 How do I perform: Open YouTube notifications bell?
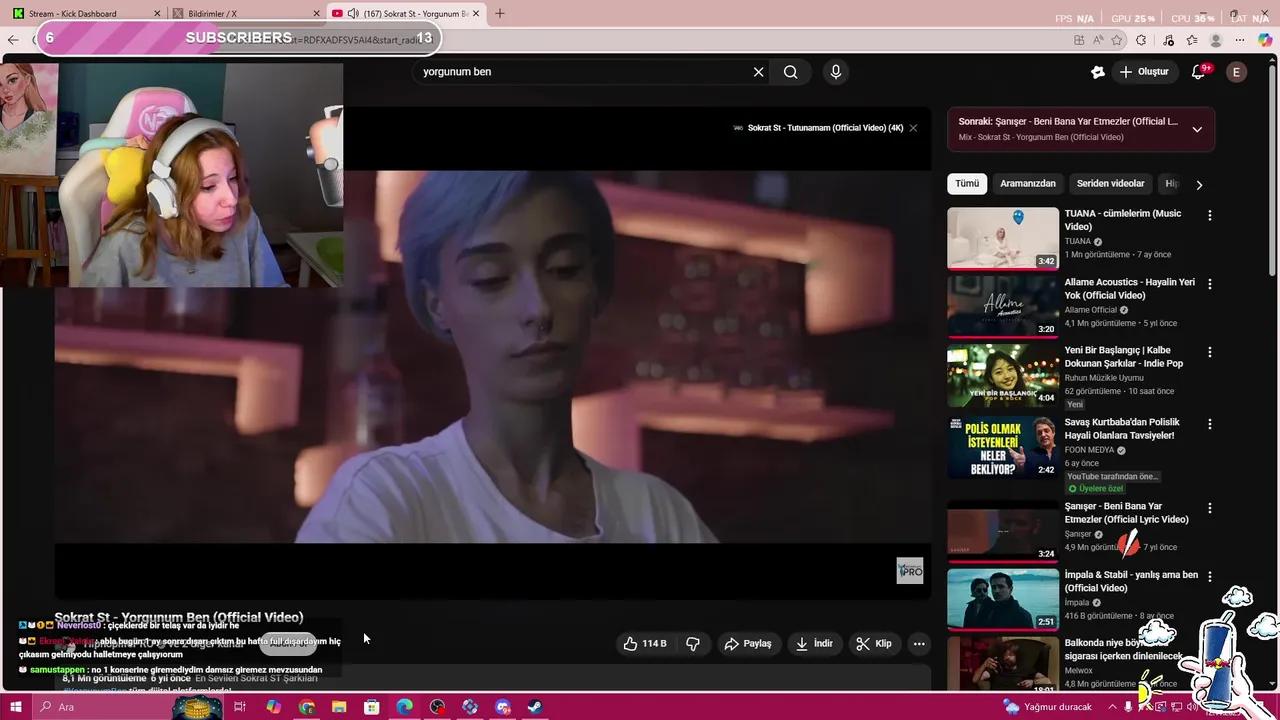1198,72
